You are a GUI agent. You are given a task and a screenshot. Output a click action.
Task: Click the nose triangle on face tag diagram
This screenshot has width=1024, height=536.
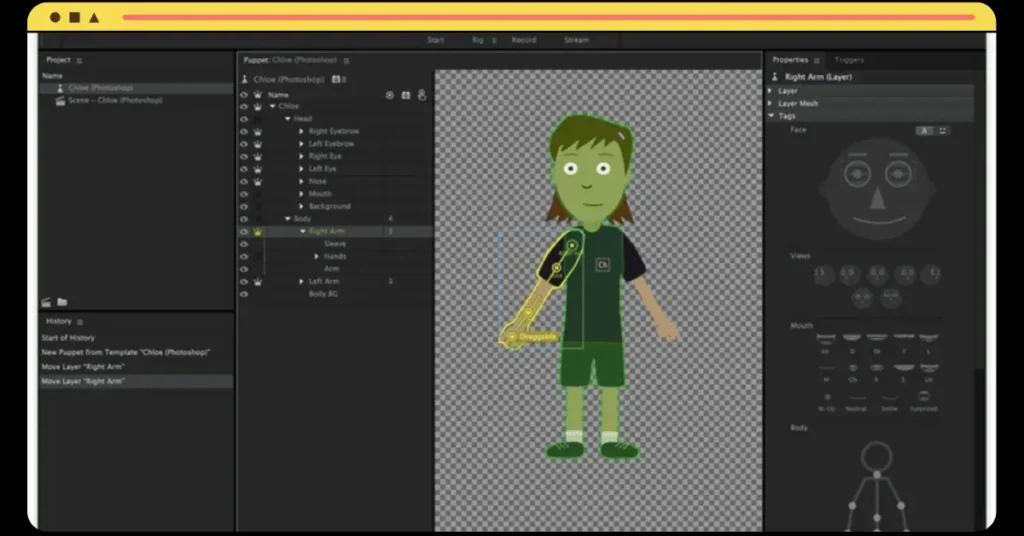pyautogui.click(x=877, y=199)
